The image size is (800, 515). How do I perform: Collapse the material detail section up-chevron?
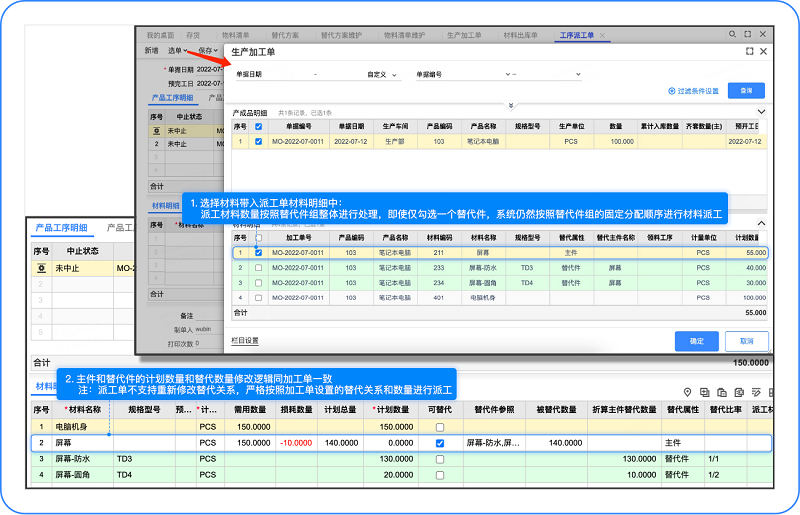click(761, 223)
